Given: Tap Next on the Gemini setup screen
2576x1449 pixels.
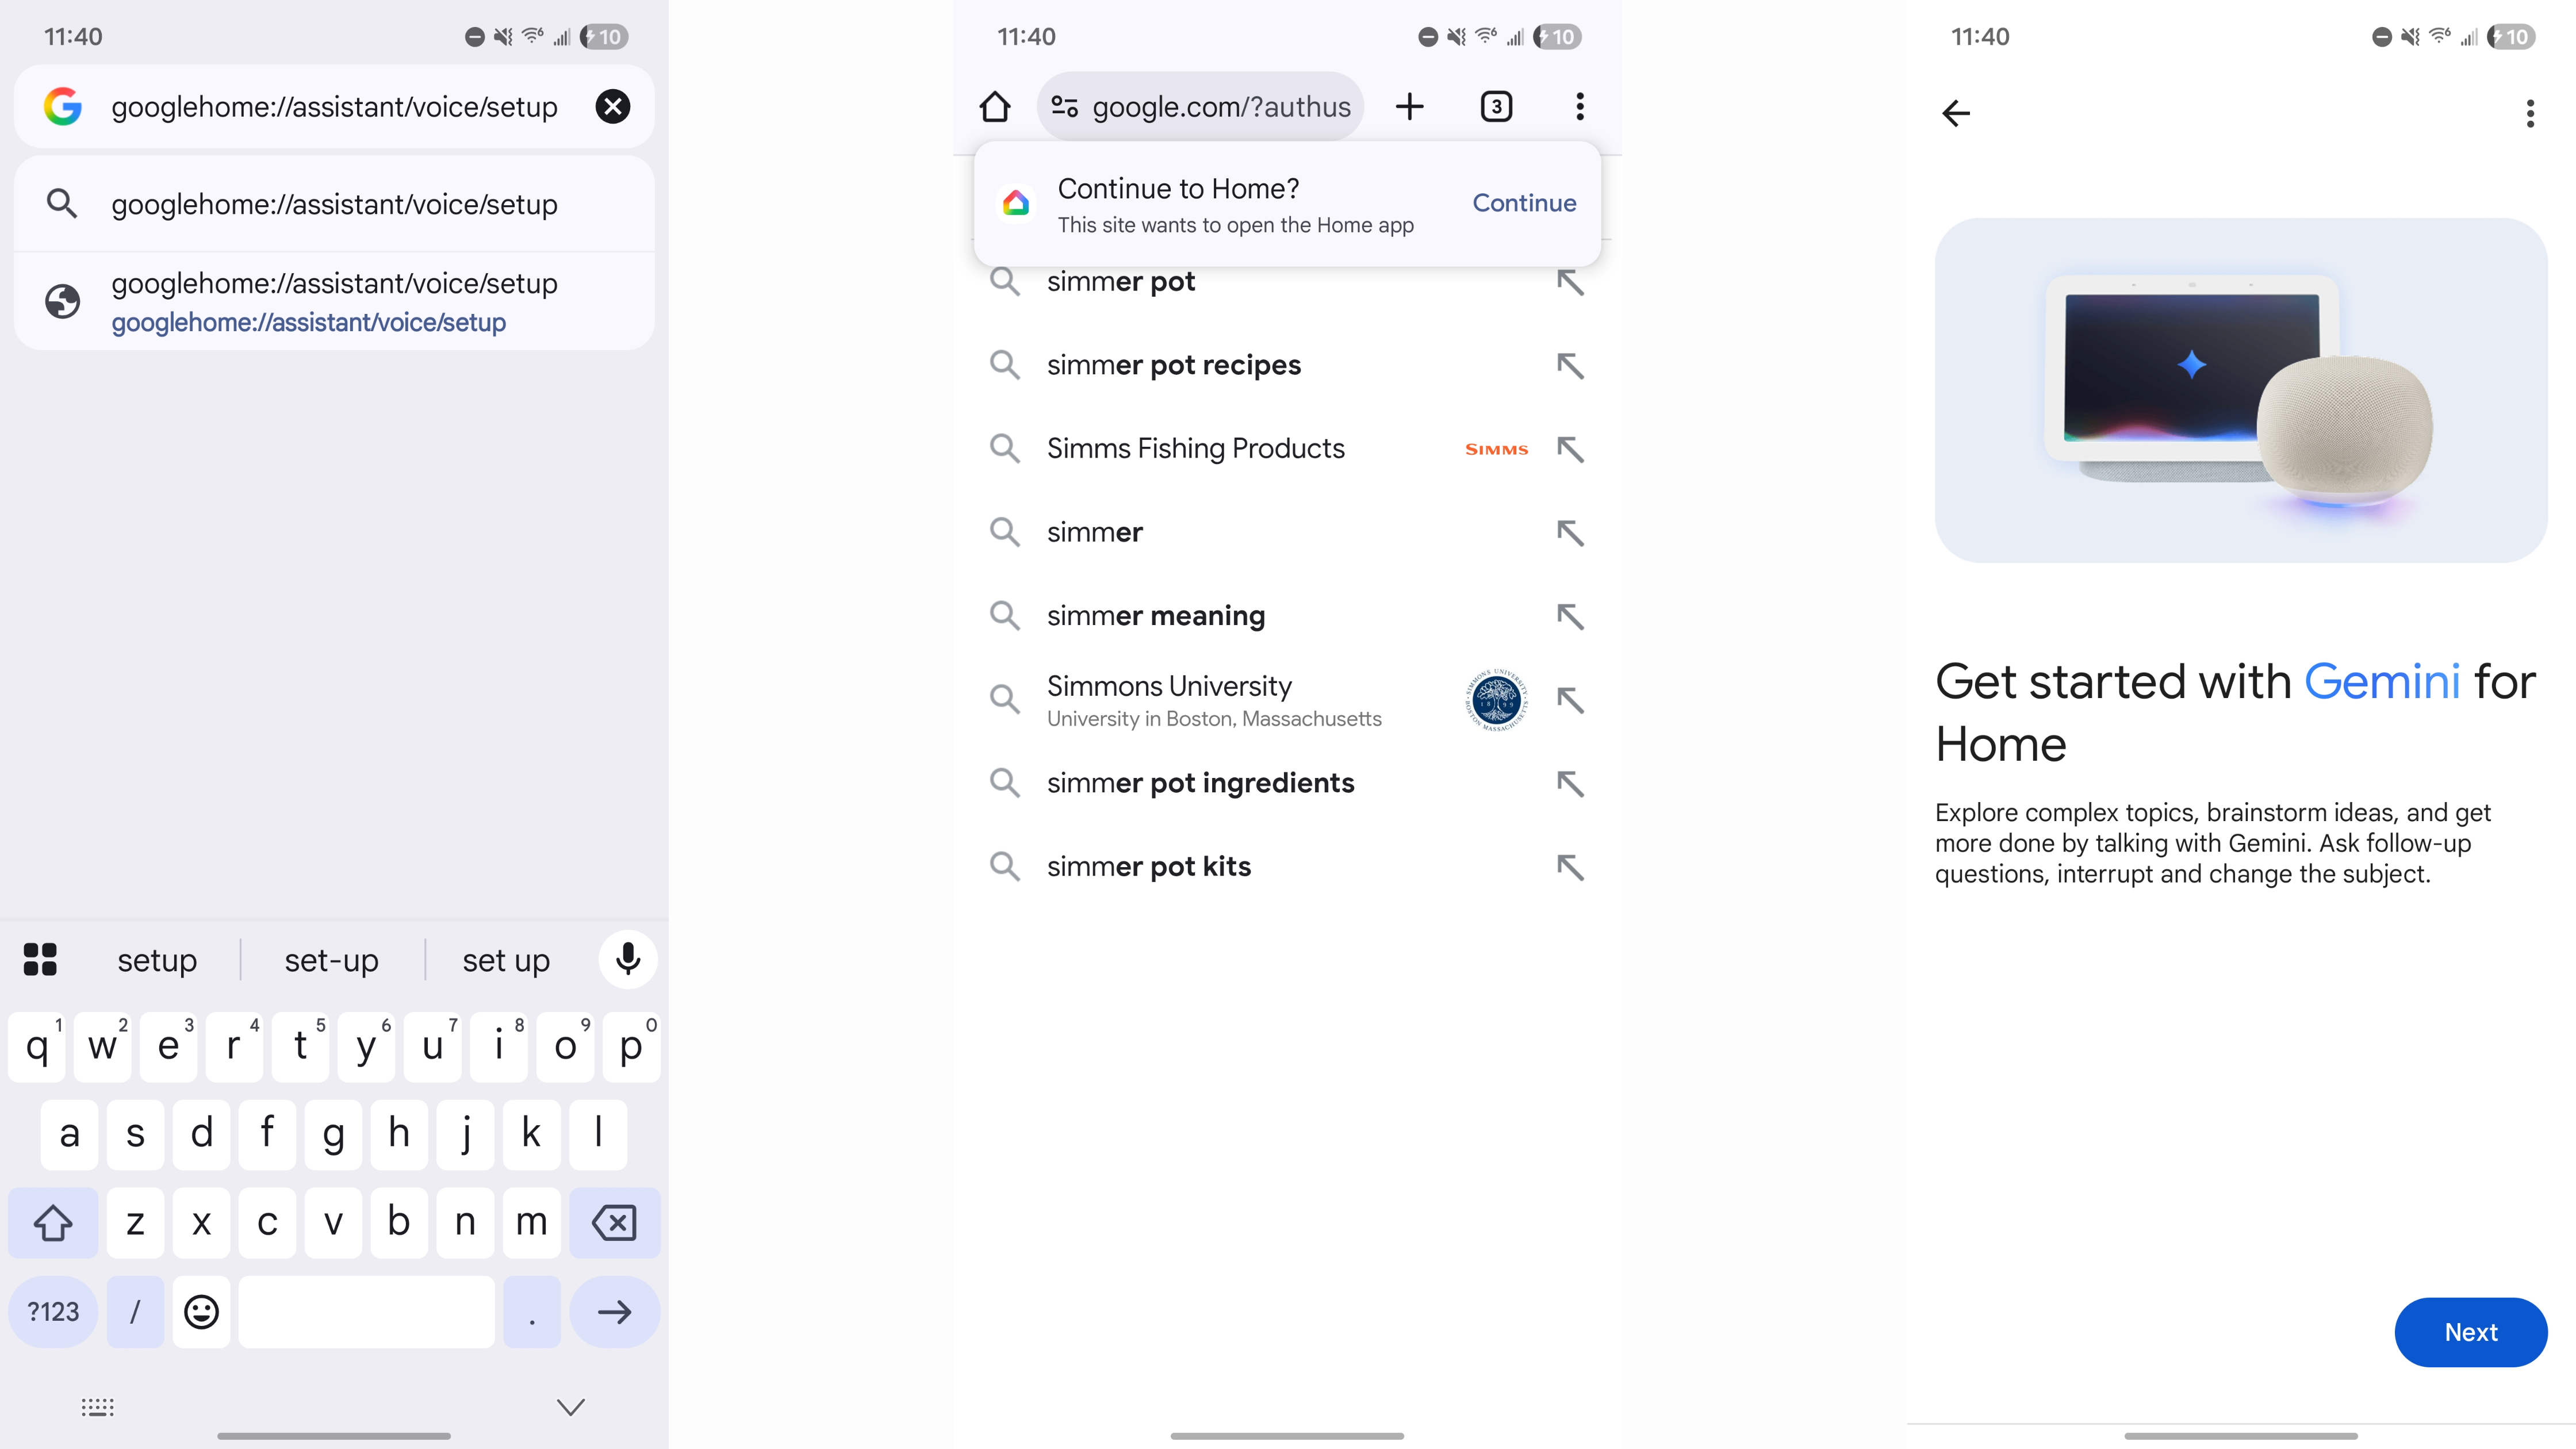Looking at the screenshot, I should [x=2470, y=1332].
